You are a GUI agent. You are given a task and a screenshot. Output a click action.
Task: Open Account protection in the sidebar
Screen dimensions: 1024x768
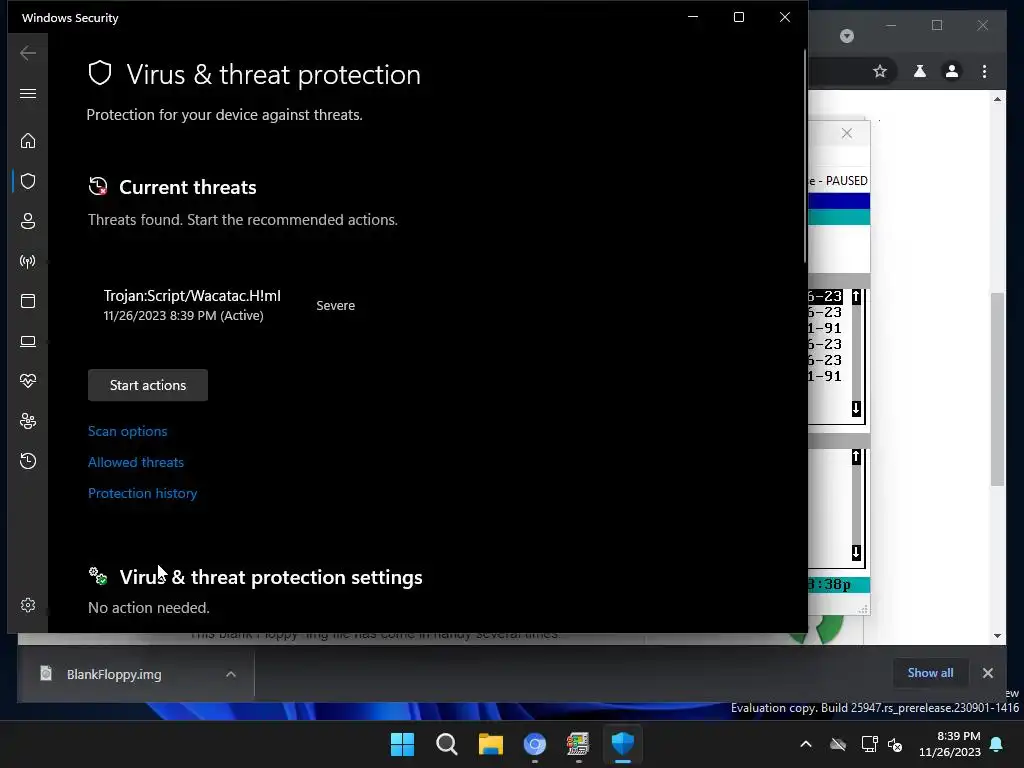click(x=28, y=221)
